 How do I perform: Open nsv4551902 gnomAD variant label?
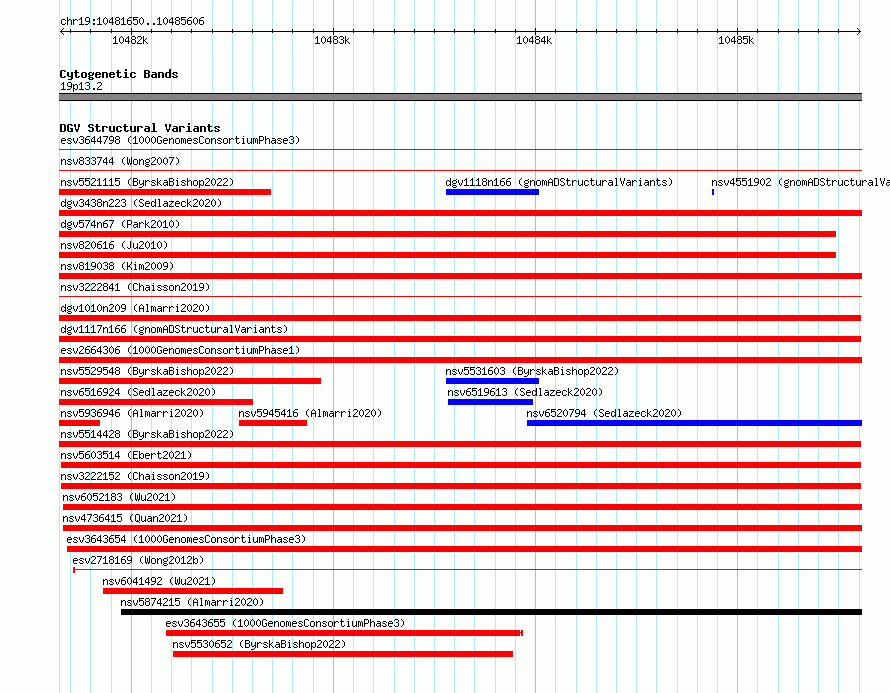800,182
